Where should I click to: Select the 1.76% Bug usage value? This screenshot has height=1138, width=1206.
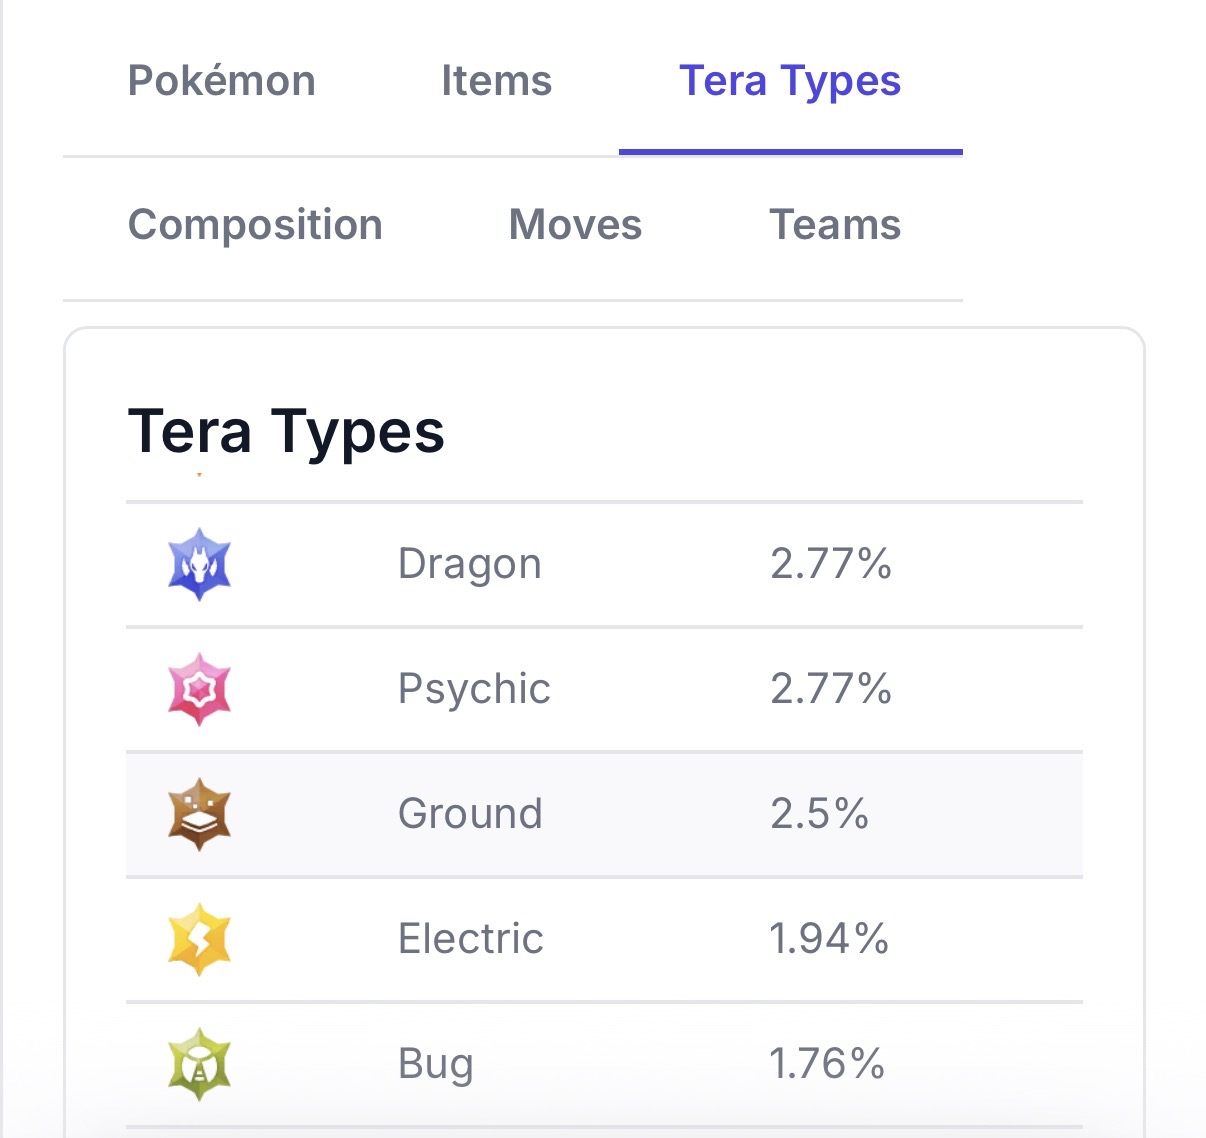click(x=827, y=1064)
